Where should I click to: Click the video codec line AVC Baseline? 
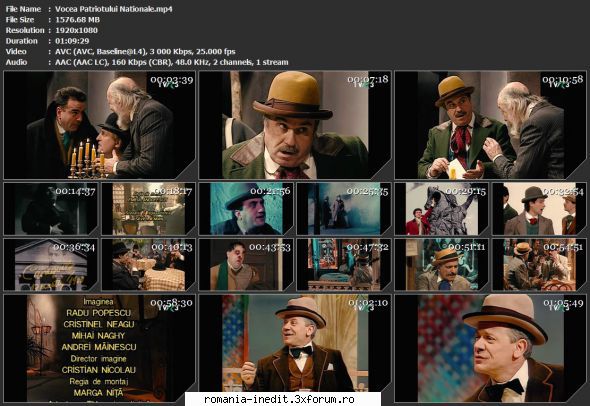click(x=145, y=52)
